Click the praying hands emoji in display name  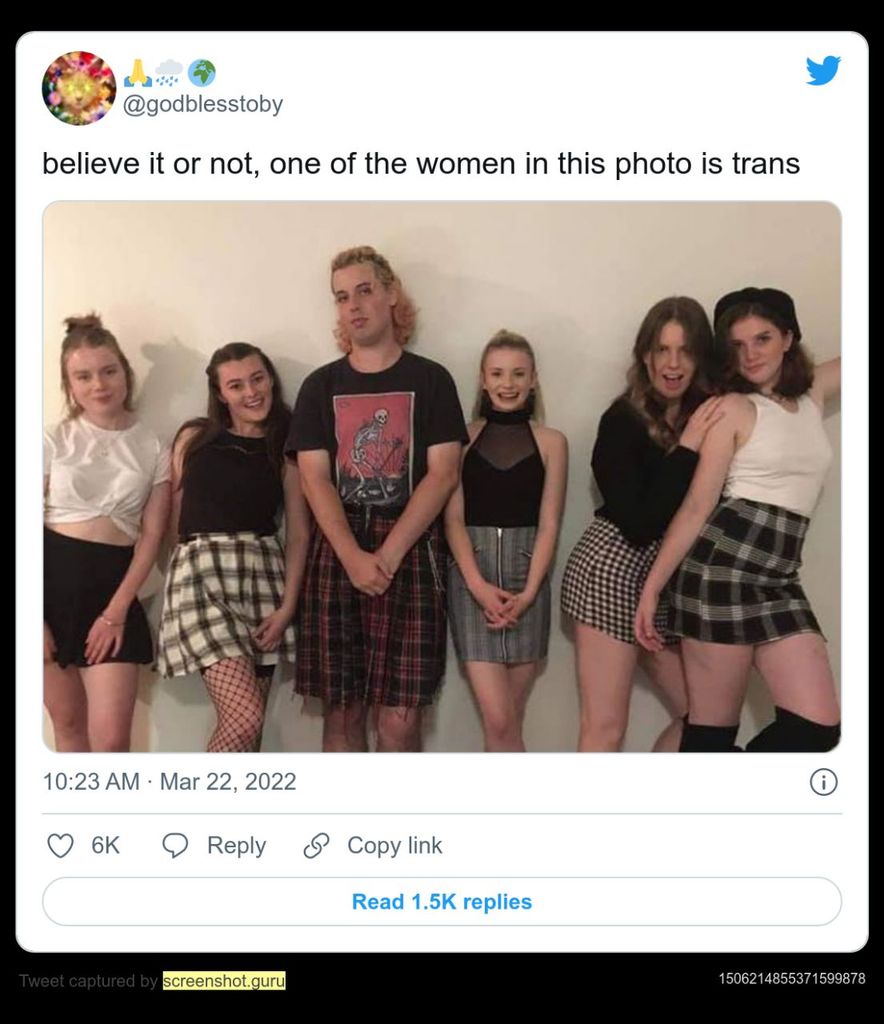[x=137, y=73]
